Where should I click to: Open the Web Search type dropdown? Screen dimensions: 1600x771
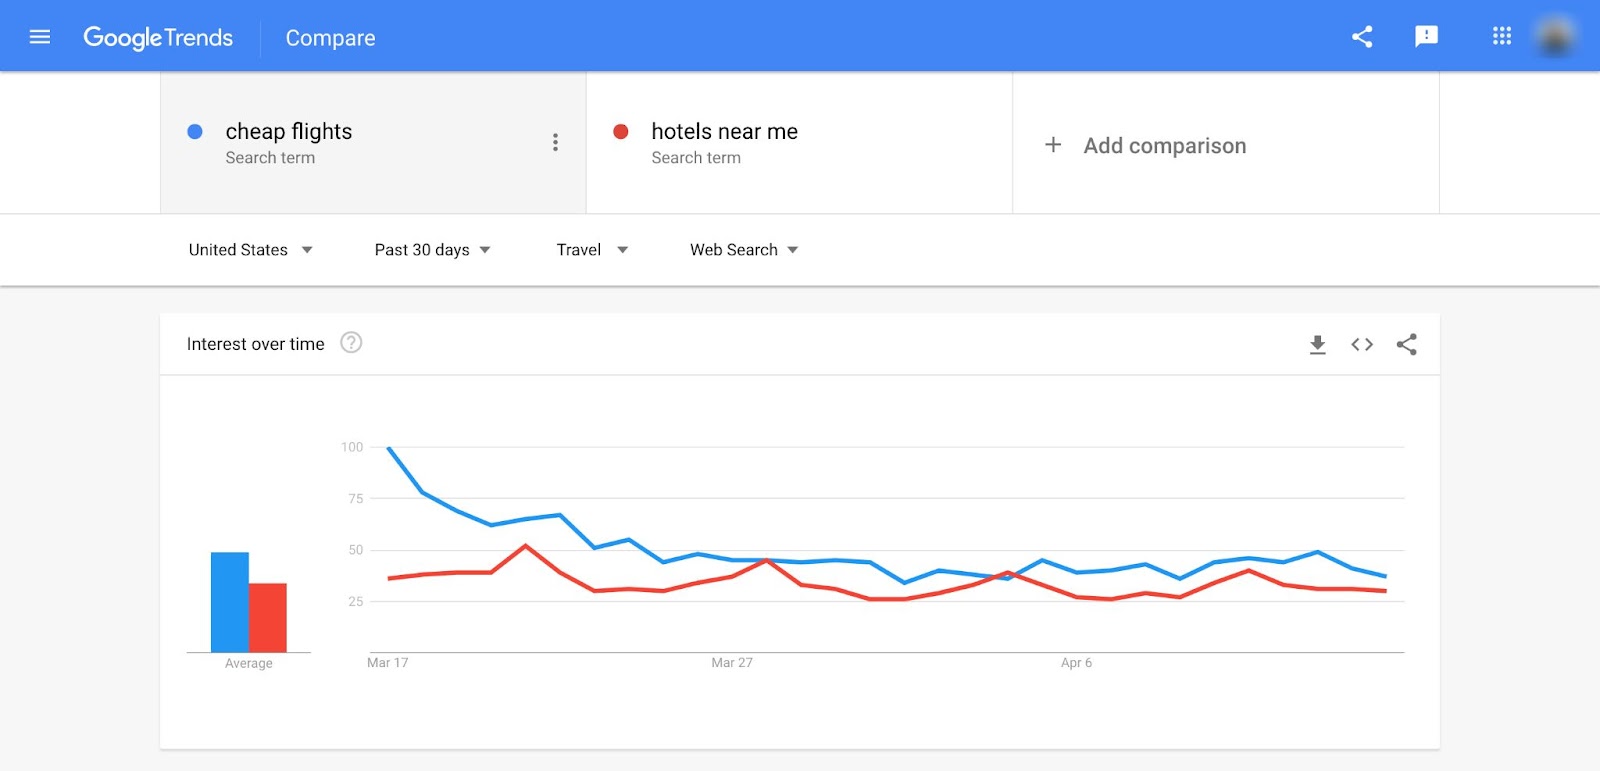click(x=744, y=250)
